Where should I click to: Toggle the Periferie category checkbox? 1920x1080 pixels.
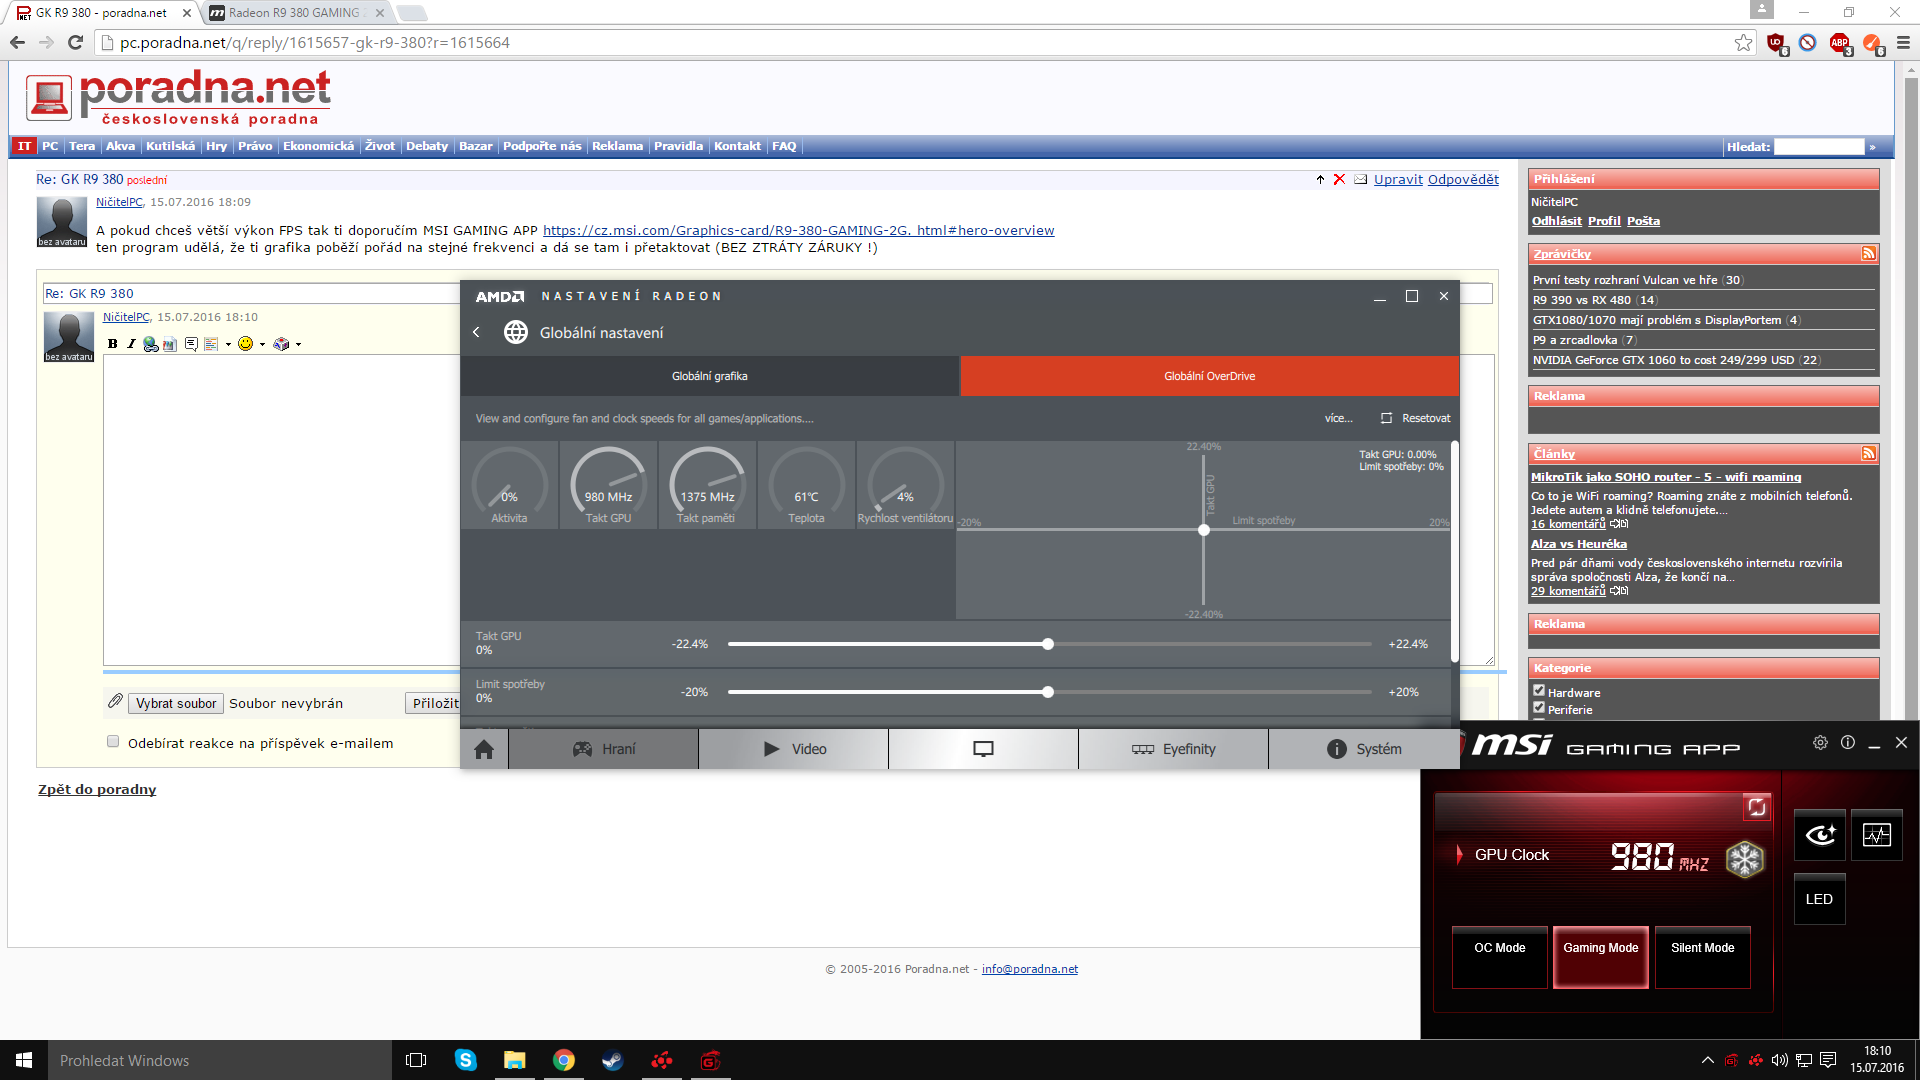(1539, 707)
